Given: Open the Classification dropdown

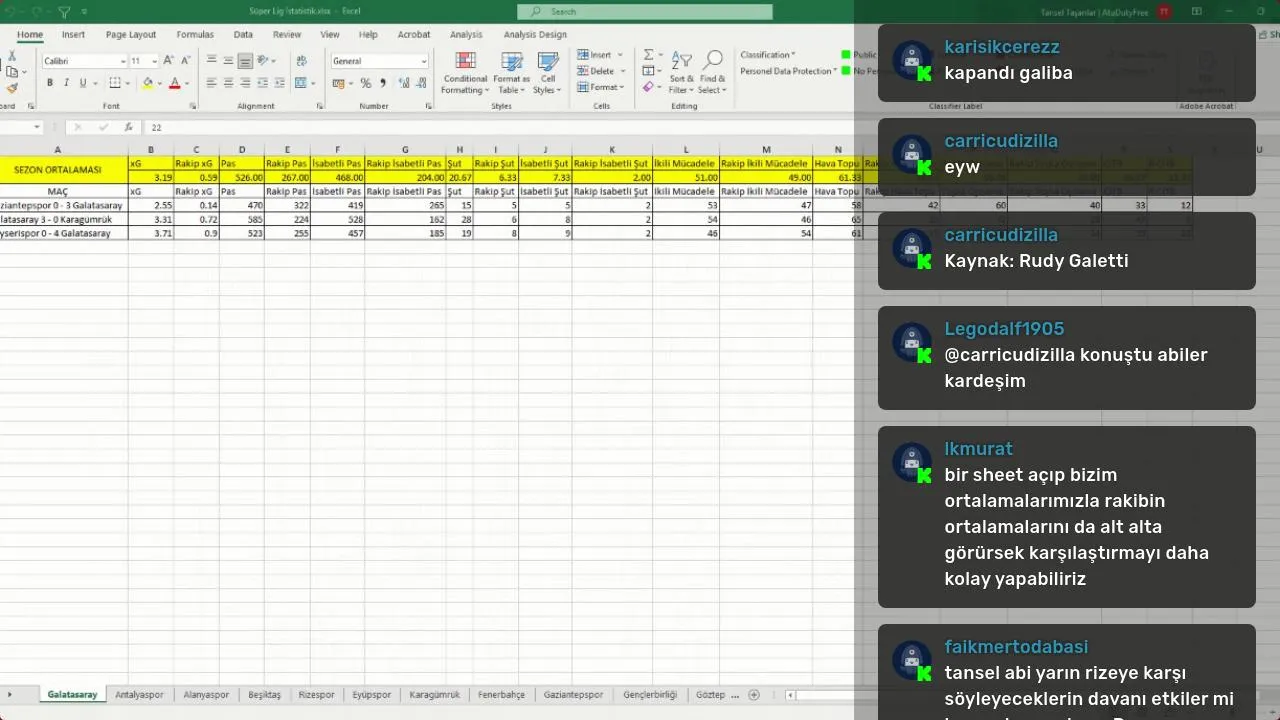Looking at the screenshot, I should [x=768, y=55].
